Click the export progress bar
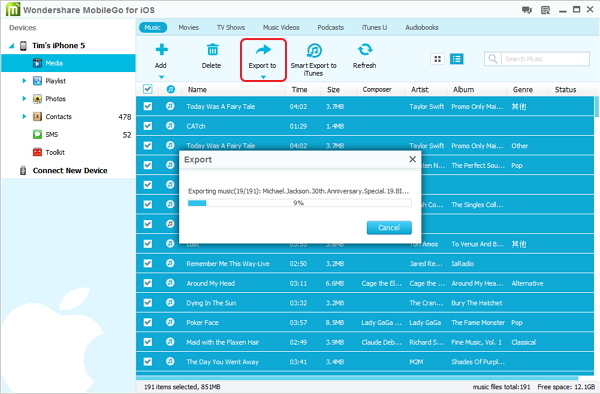Image resolution: width=600 pixels, height=394 pixels. click(299, 203)
